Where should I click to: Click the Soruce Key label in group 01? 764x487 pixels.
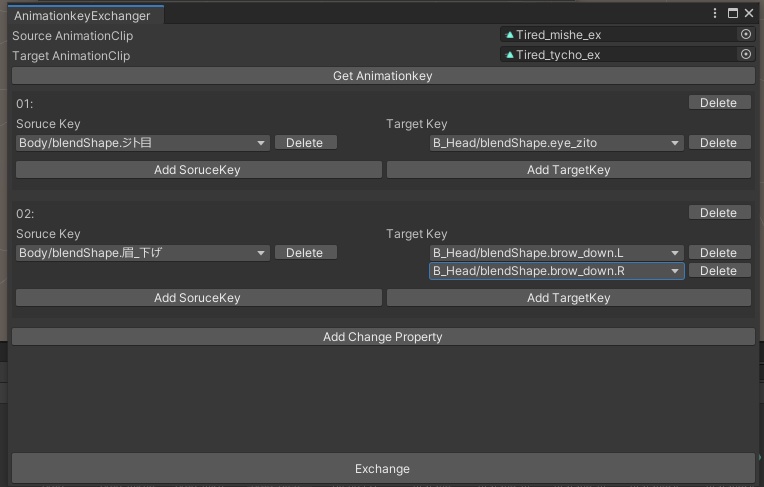pyautogui.click(x=48, y=124)
